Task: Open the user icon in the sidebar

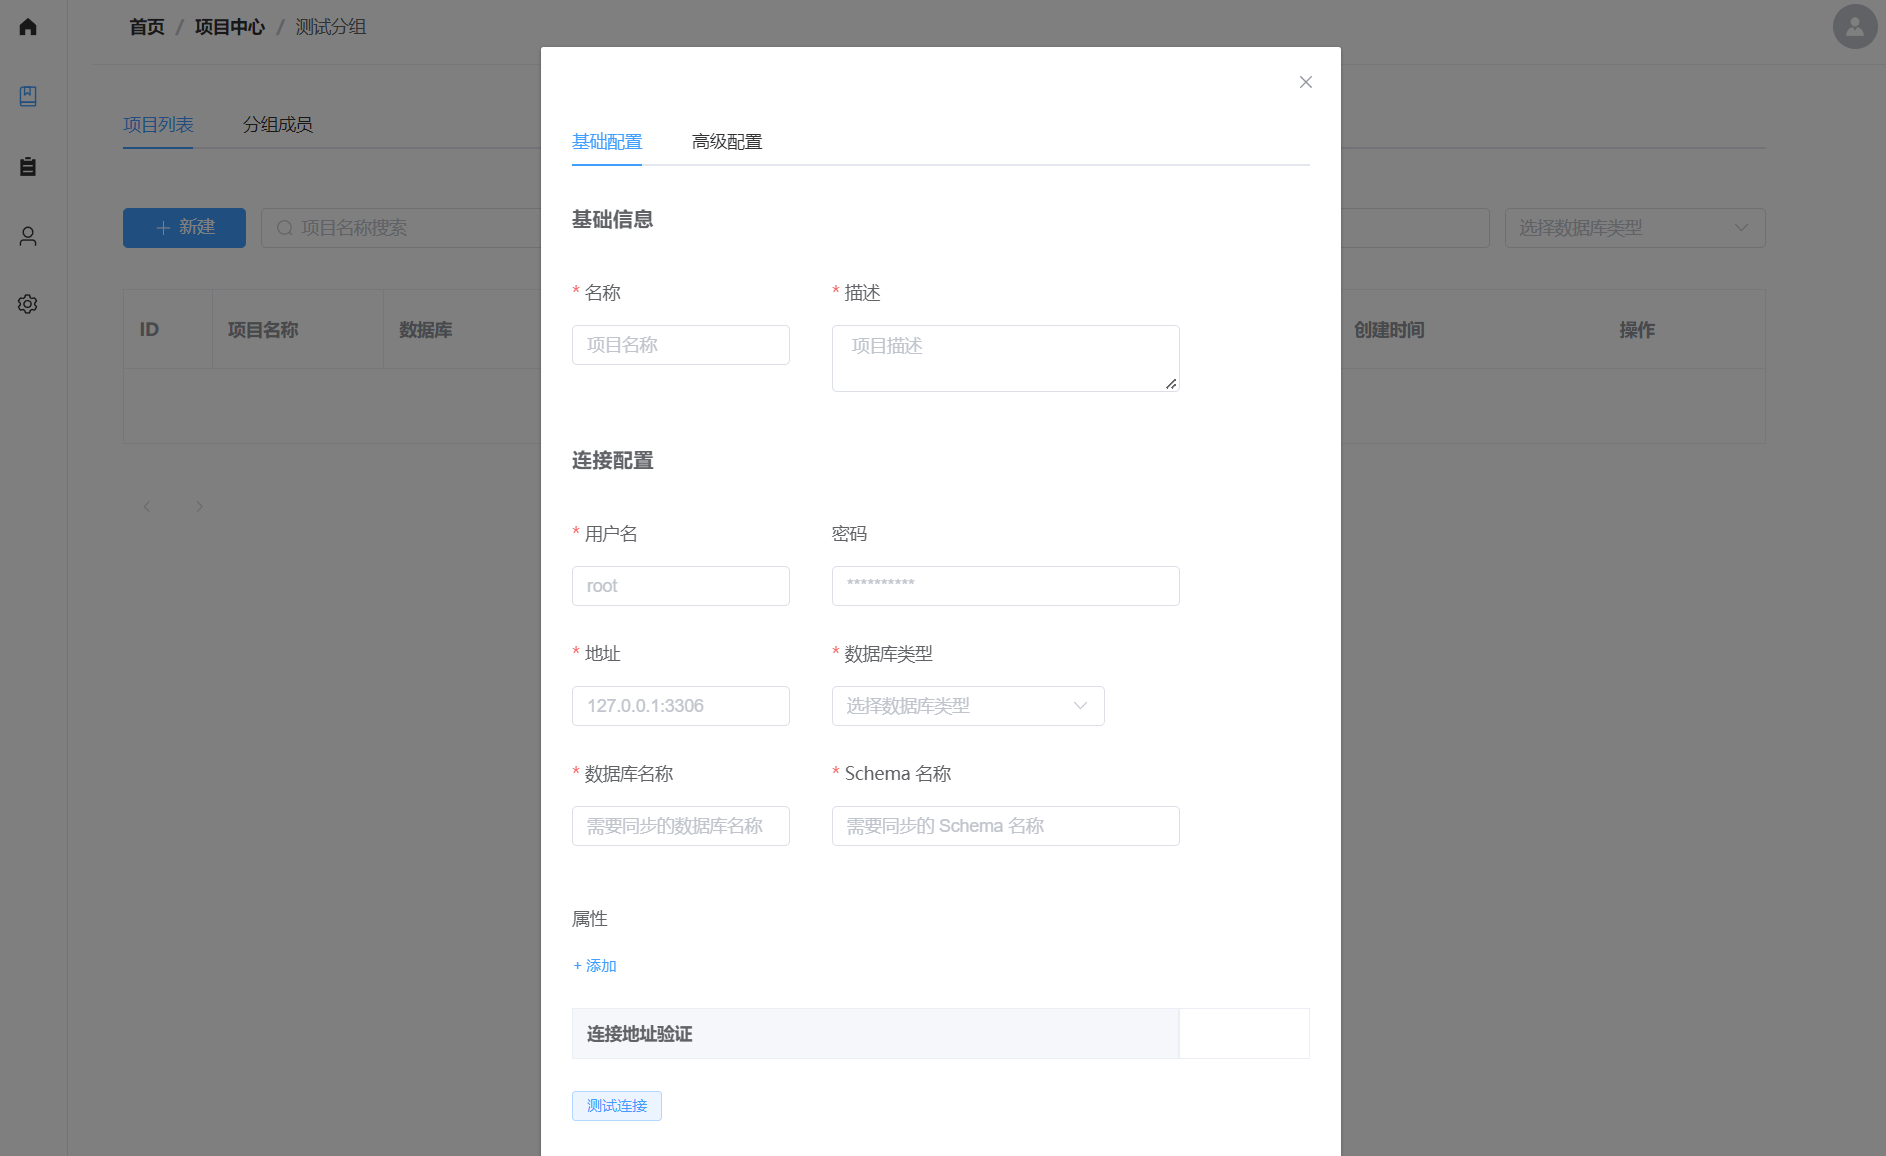Action: [28, 236]
